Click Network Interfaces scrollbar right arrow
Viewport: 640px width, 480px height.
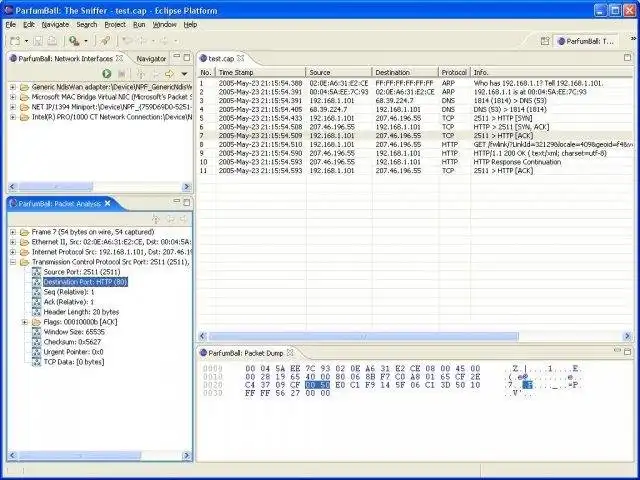click(x=187, y=187)
